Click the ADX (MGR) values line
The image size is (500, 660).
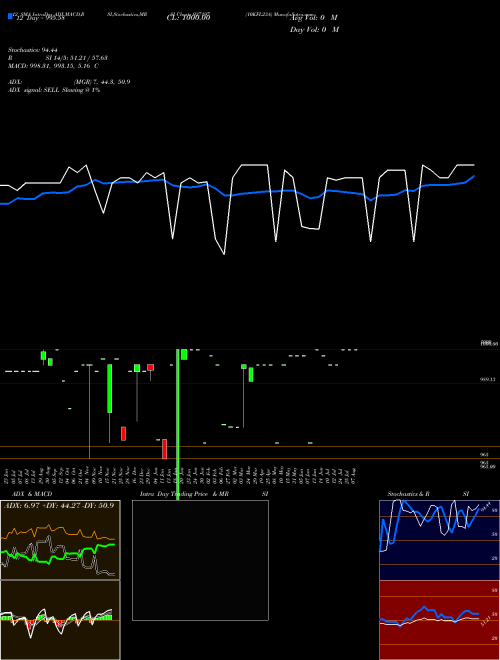pos(69,82)
